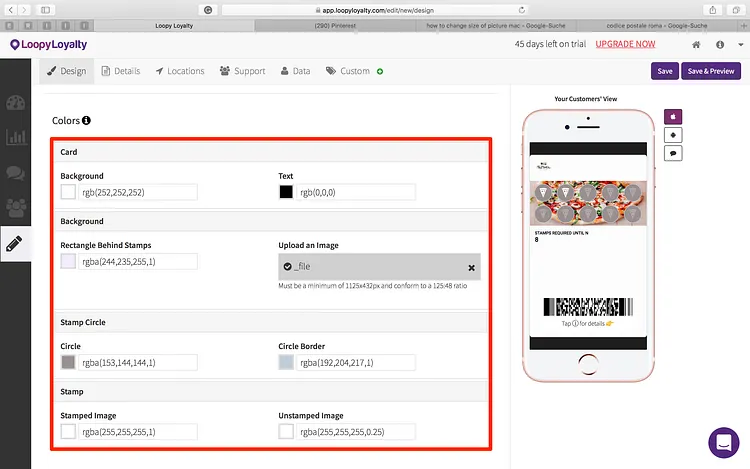Click the Colors info icon
The image size is (750, 469).
pyautogui.click(x=86, y=120)
